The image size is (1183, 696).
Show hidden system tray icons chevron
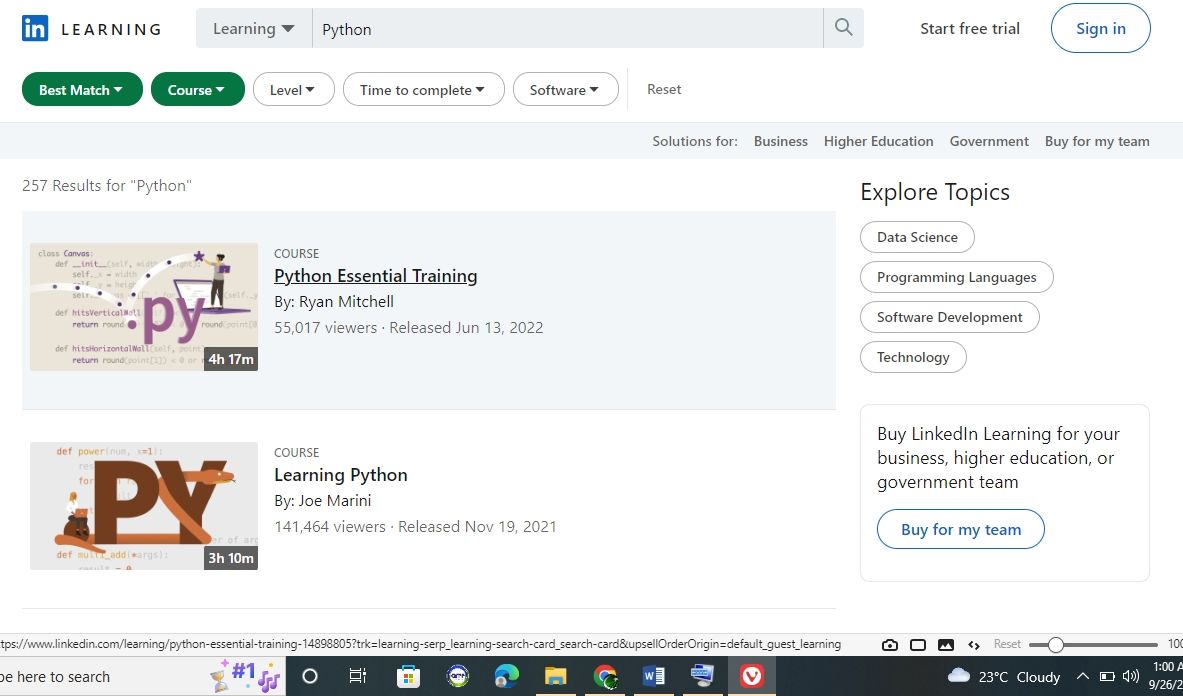point(1082,676)
